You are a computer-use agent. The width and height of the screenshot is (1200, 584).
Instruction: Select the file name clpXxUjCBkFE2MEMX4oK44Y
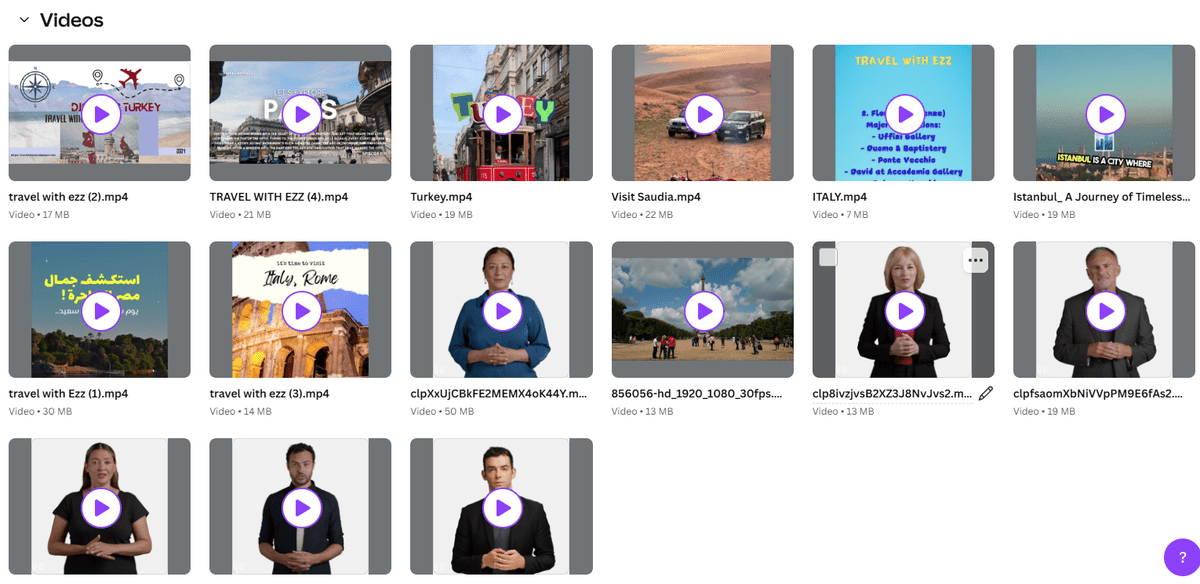click(x=497, y=394)
